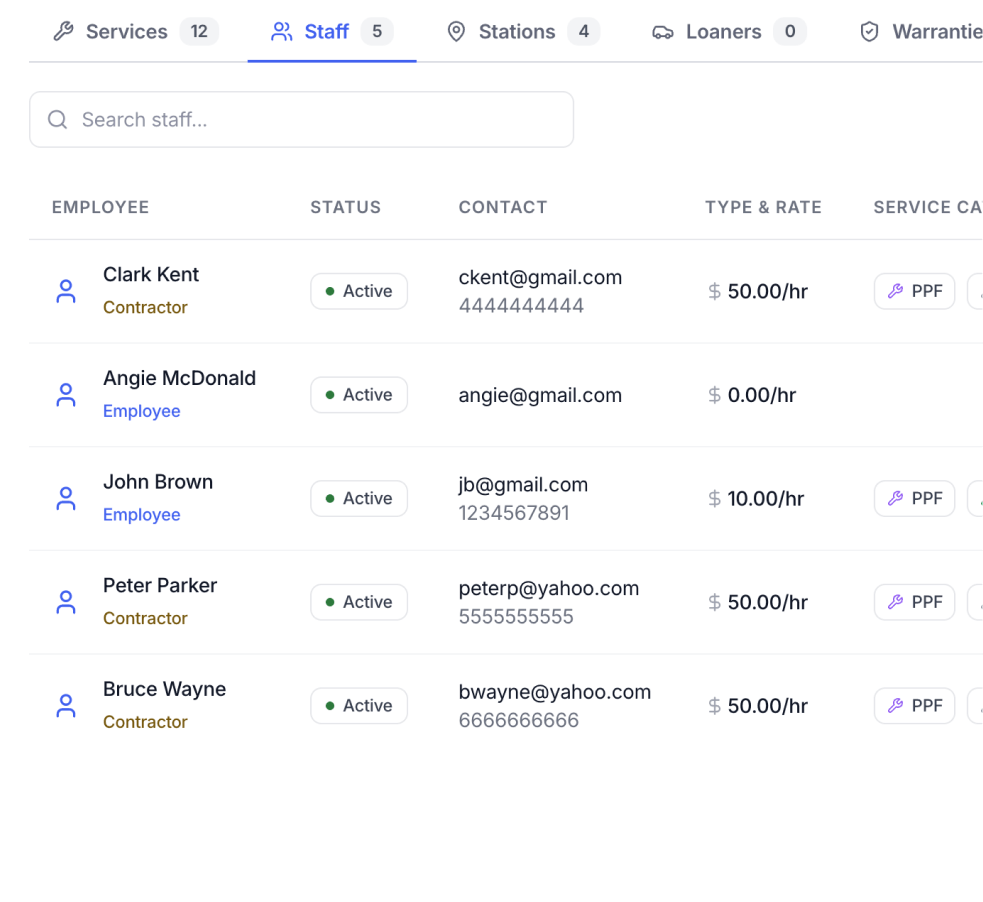Click the CONTACT column header
This screenshot has width=983, height=902.
[503, 207]
